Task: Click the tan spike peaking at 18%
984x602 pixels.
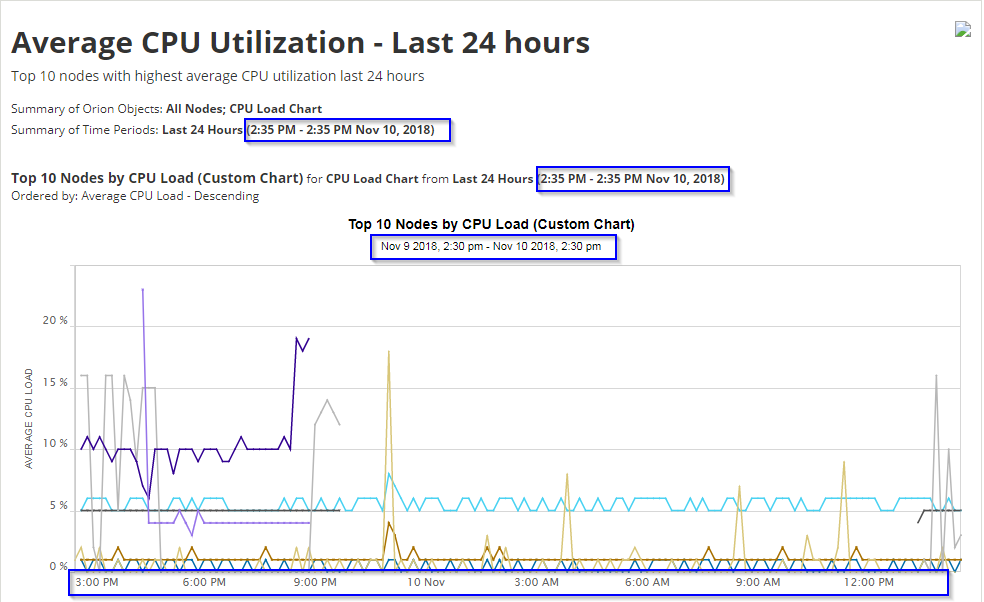Action: [389, 352]
